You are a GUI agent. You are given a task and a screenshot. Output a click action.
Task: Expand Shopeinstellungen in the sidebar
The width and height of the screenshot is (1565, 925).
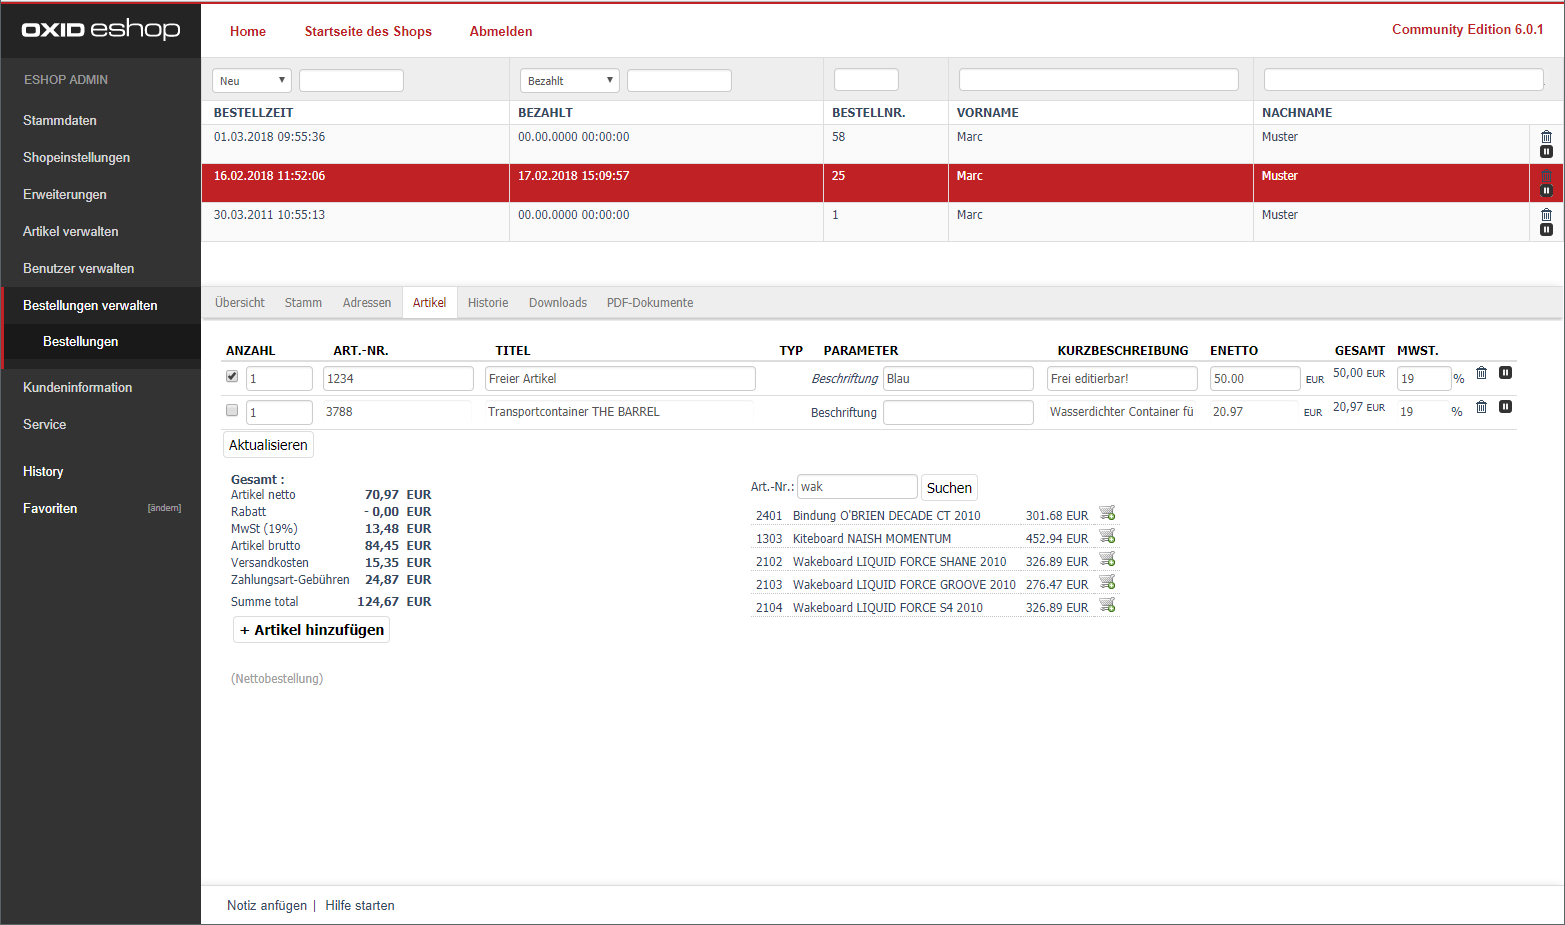[76, 157]
